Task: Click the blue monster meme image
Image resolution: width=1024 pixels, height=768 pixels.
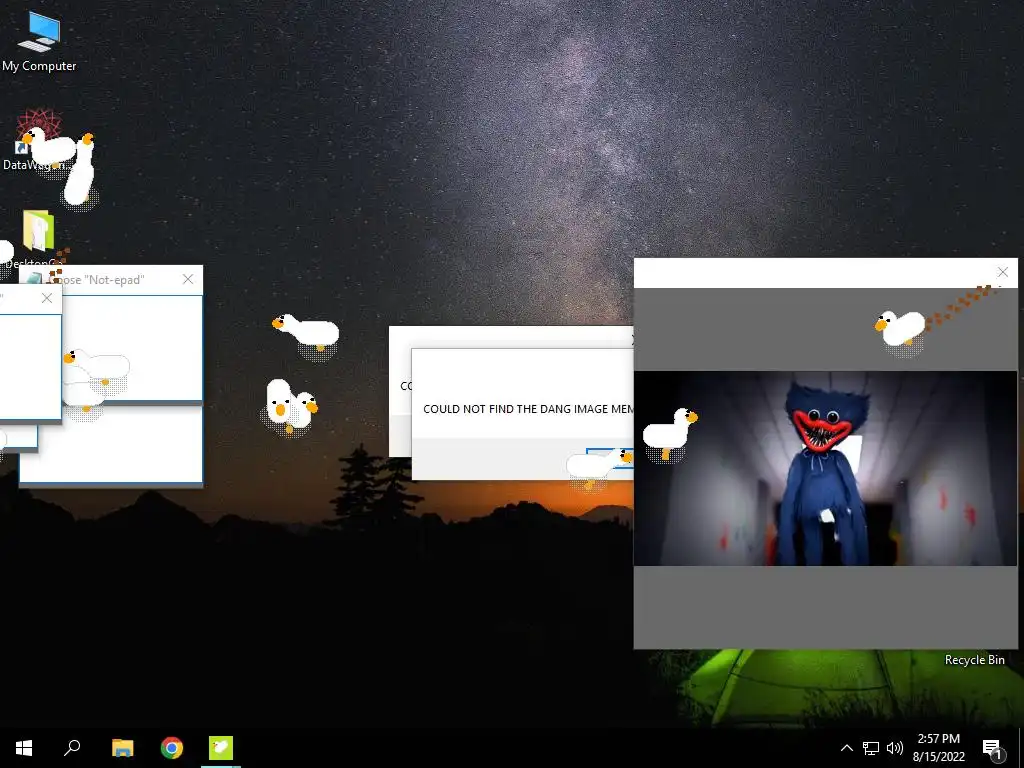Action: coord(825,468)
